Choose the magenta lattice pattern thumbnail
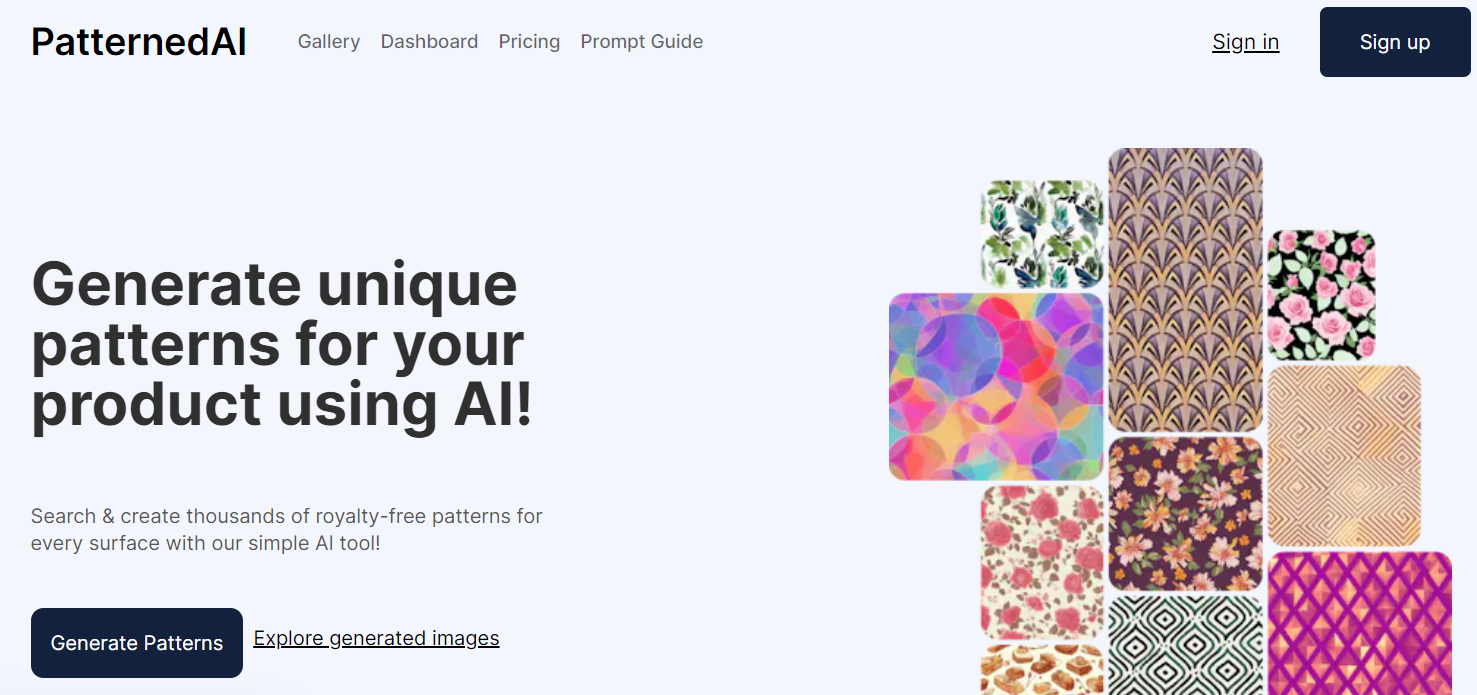This screenshot has width=1477, height=695. coord(1359,624)
